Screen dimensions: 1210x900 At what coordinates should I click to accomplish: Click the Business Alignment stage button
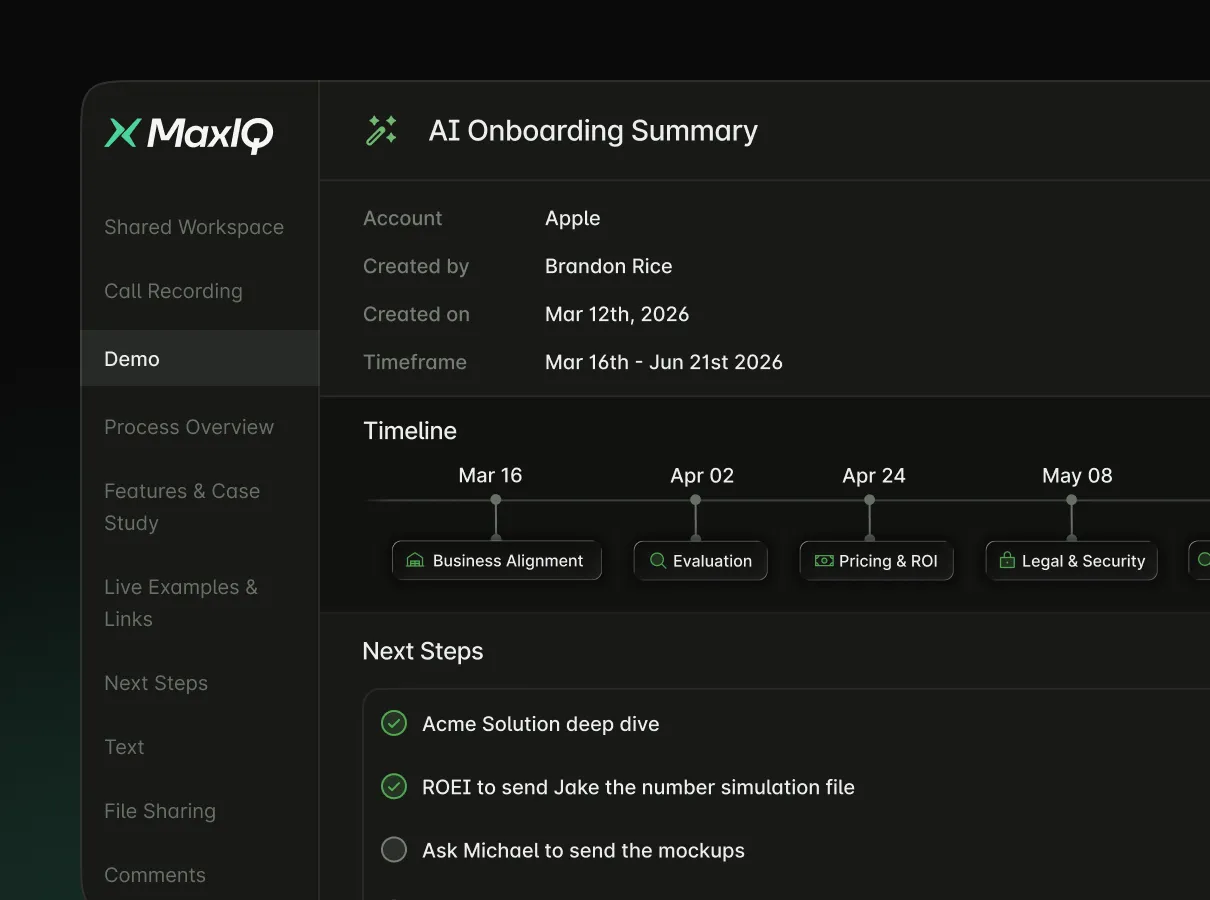[x=497, y=561]
